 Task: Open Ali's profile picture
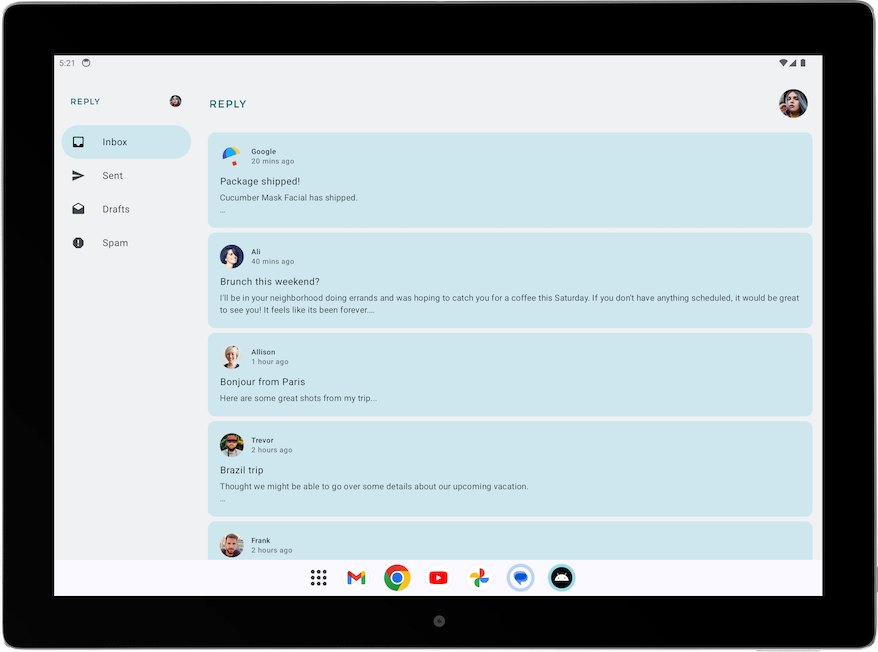coord(231,256)
